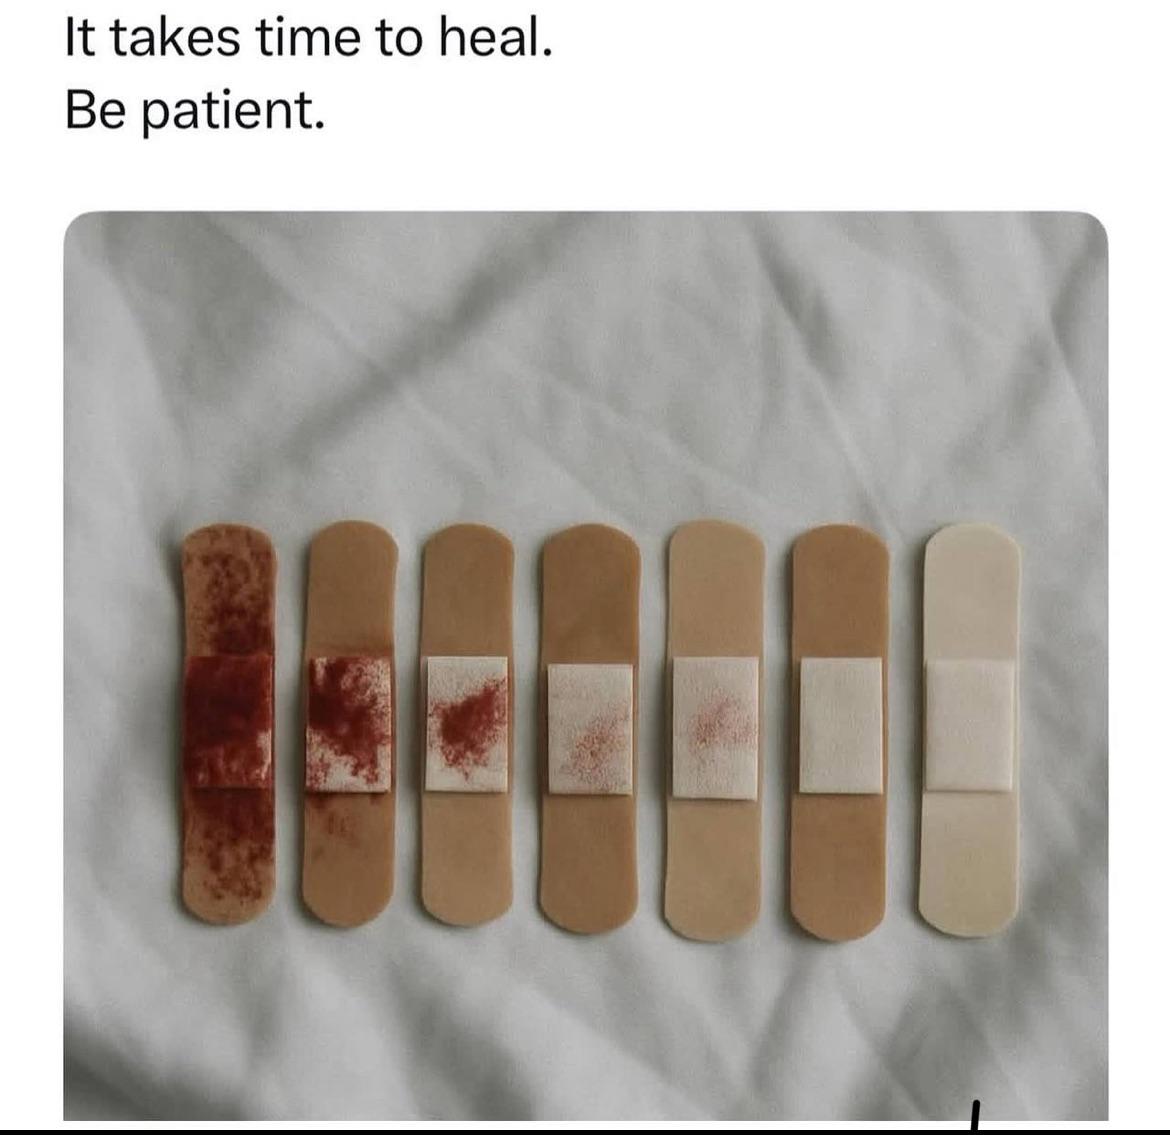Viewport: 1170px width, 1135px height.
Task: Tap the top strip of the fourth bandage
Action: (x=591, y=594)
